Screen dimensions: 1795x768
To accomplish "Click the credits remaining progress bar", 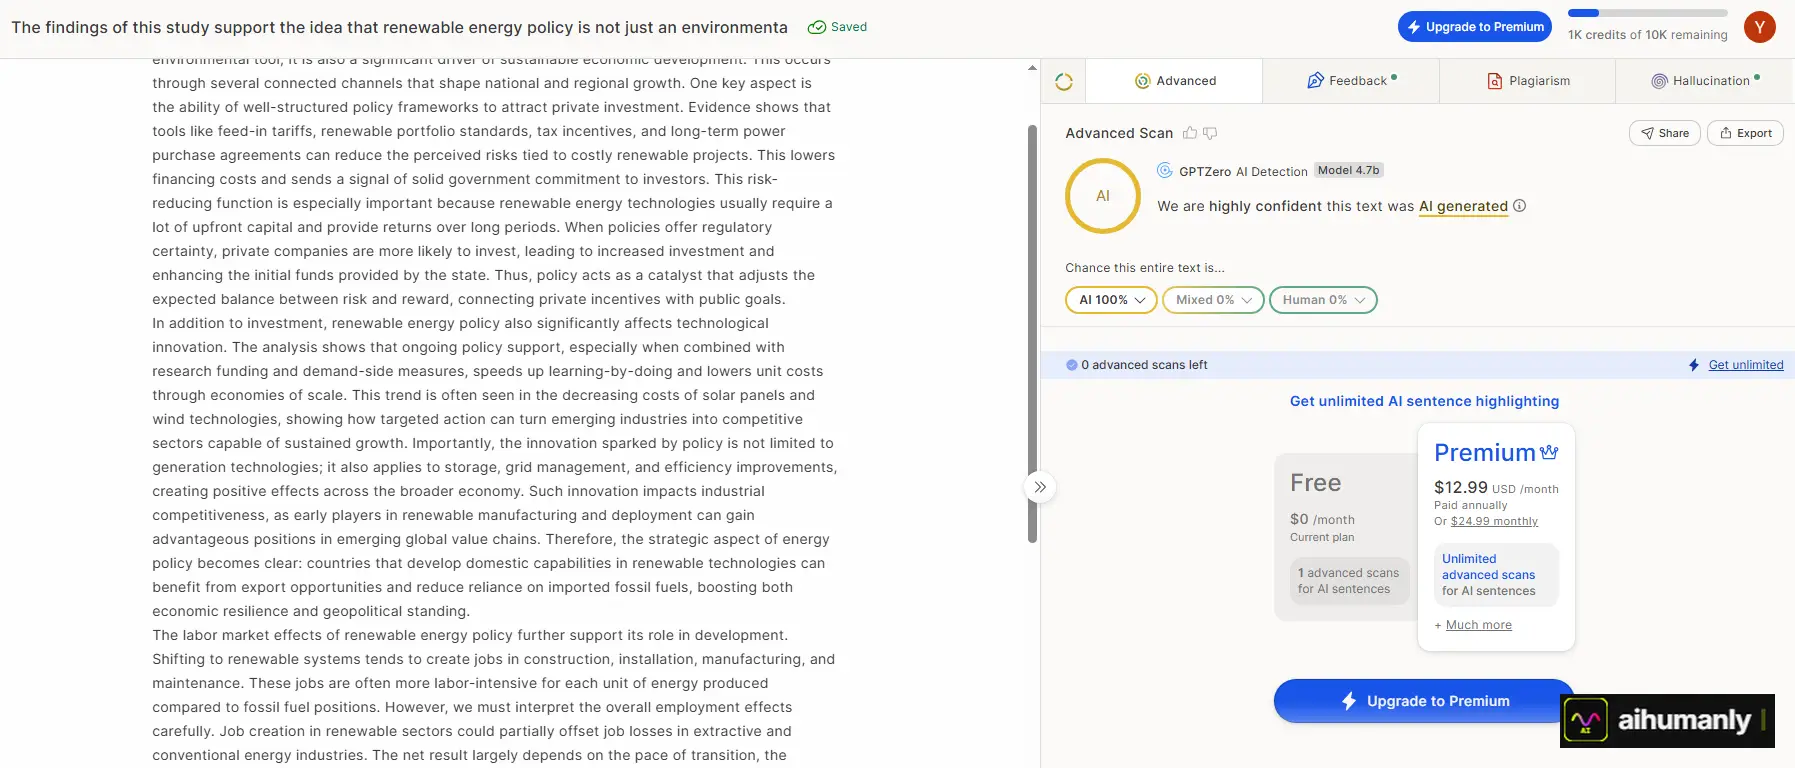I will pyautogui.click(x=1647, y=13).
